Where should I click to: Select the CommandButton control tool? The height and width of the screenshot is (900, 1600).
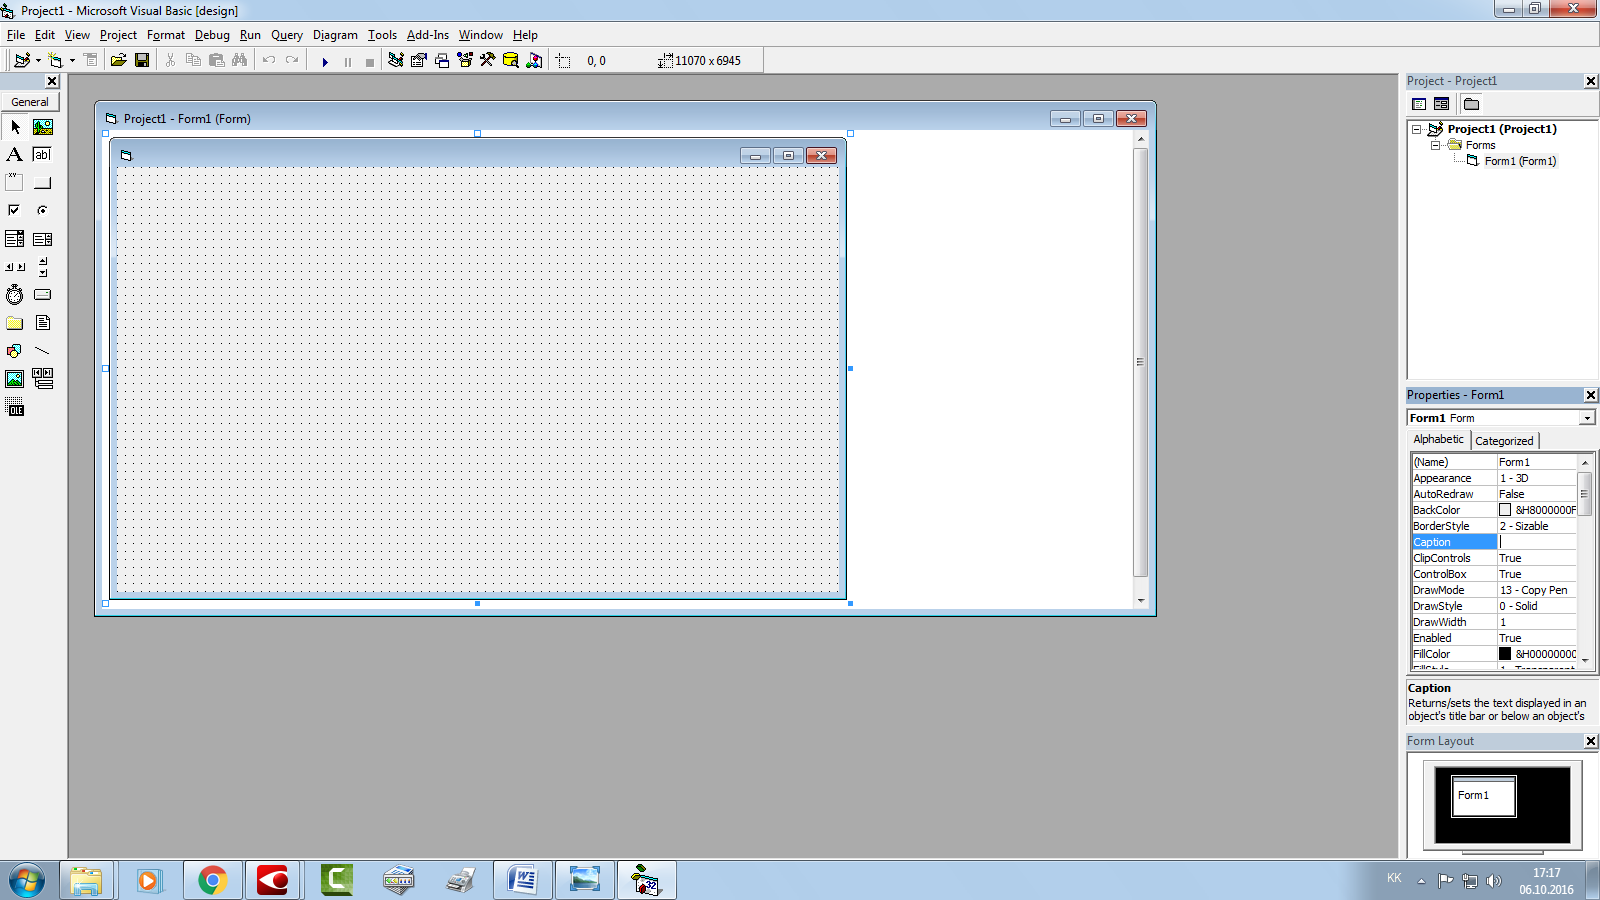tap(43, 183)
